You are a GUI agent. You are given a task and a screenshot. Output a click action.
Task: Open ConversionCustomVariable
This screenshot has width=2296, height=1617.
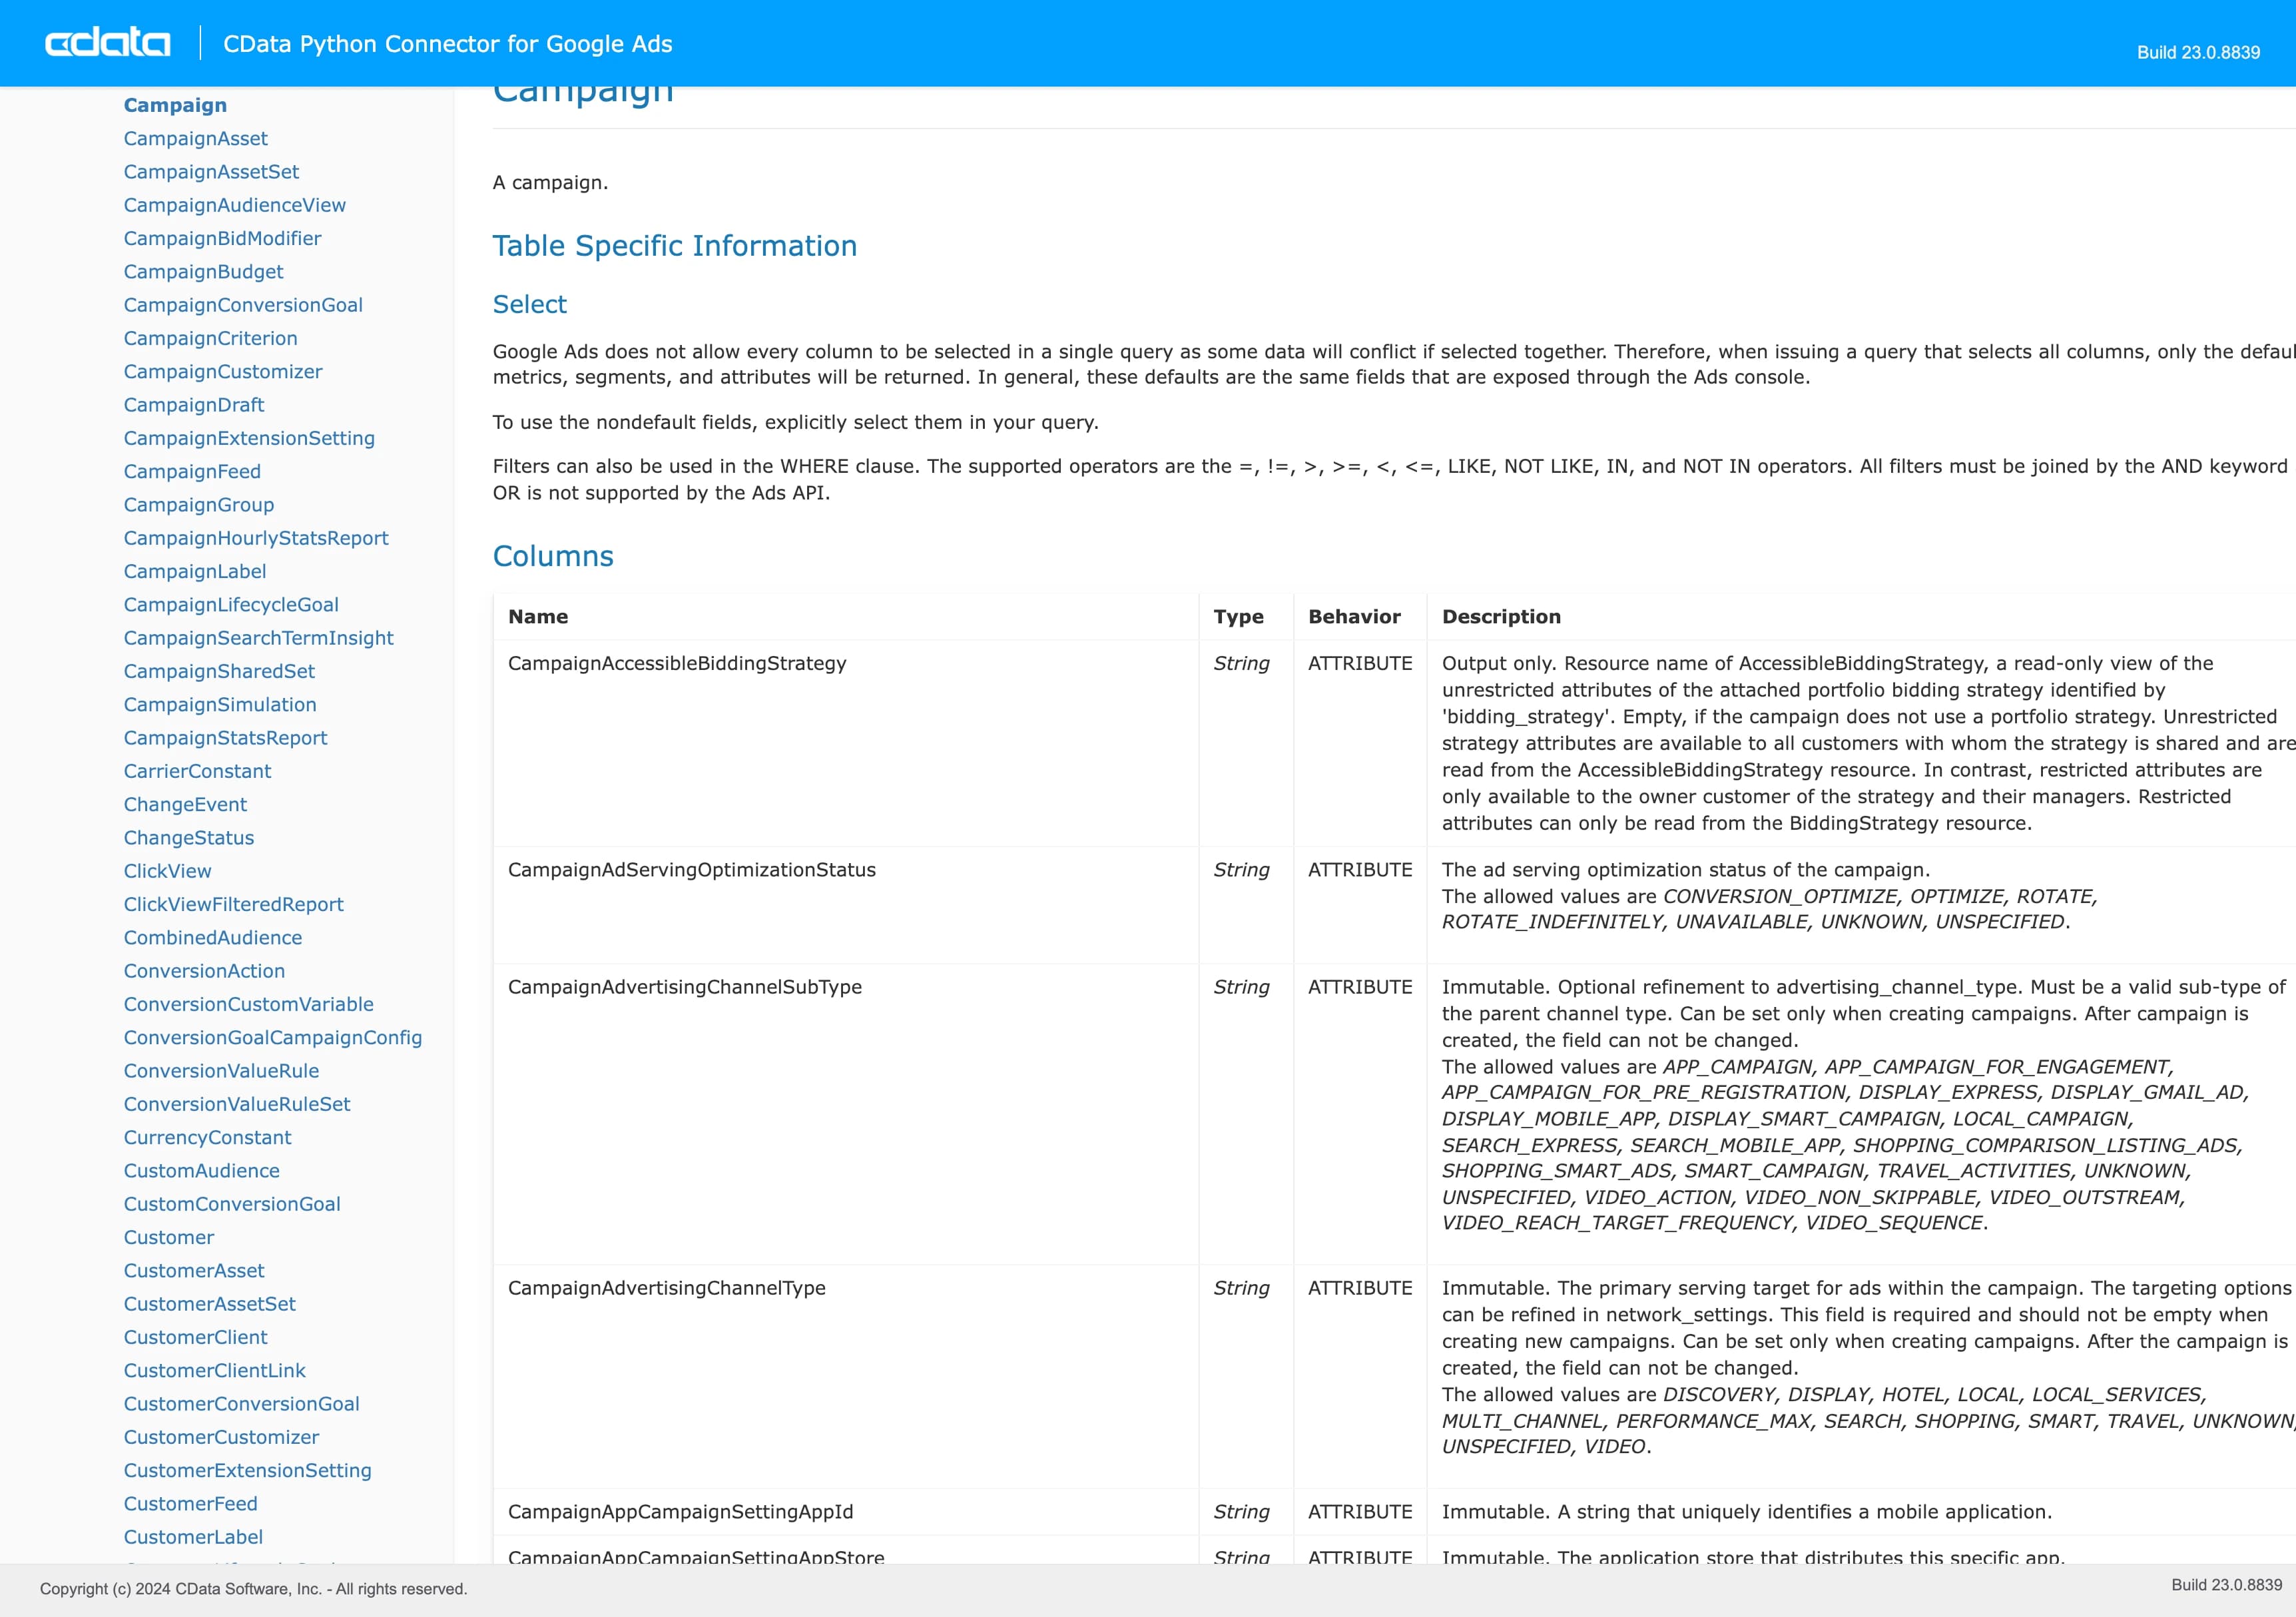(248, 1004)
